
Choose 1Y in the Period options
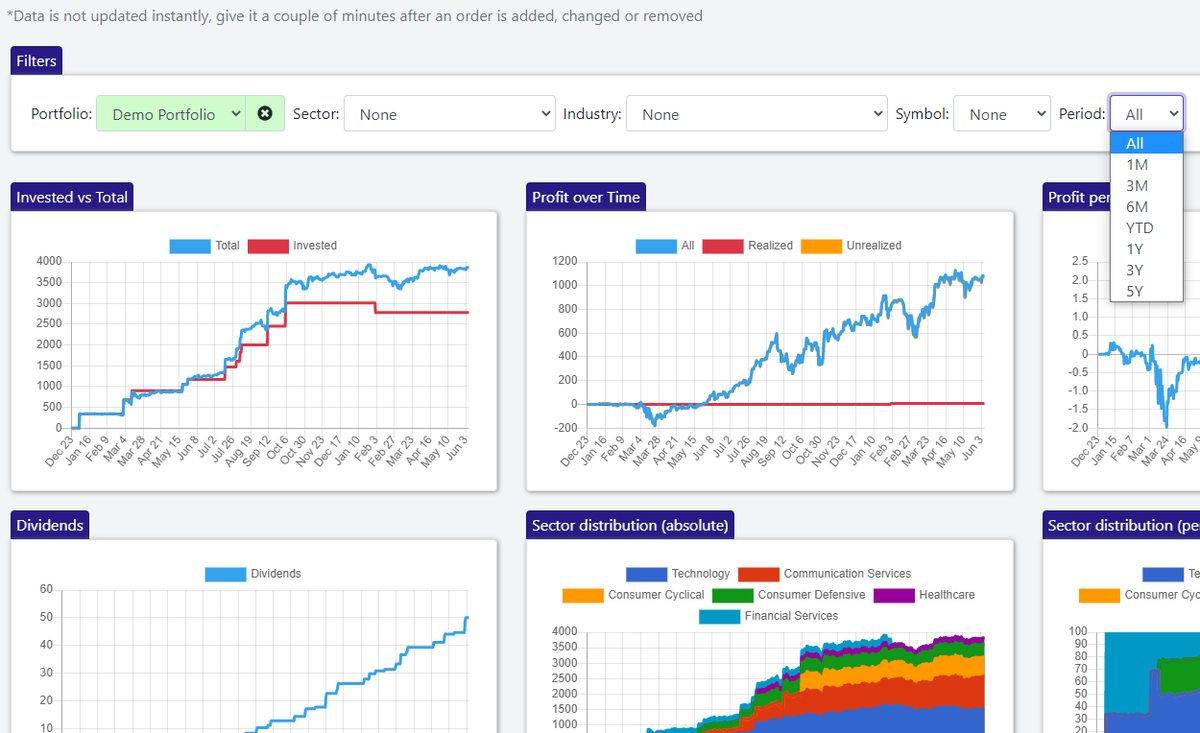[1135, 248]
